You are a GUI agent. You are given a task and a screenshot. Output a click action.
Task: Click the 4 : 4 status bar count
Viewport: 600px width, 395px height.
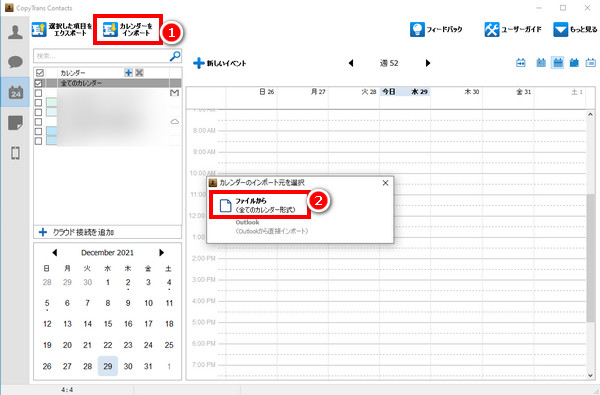tap(67, 390)
